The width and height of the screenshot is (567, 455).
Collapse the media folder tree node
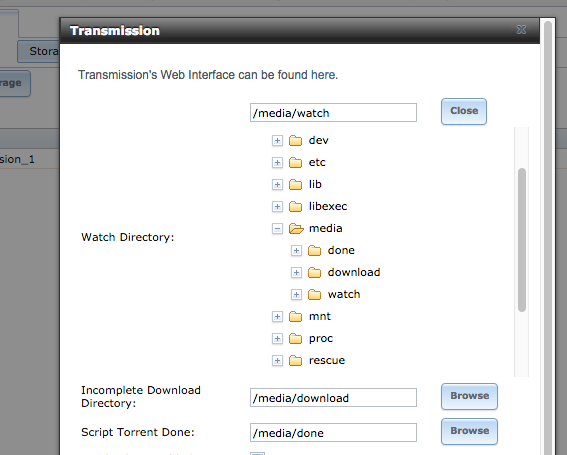click(x=277, y=229)
